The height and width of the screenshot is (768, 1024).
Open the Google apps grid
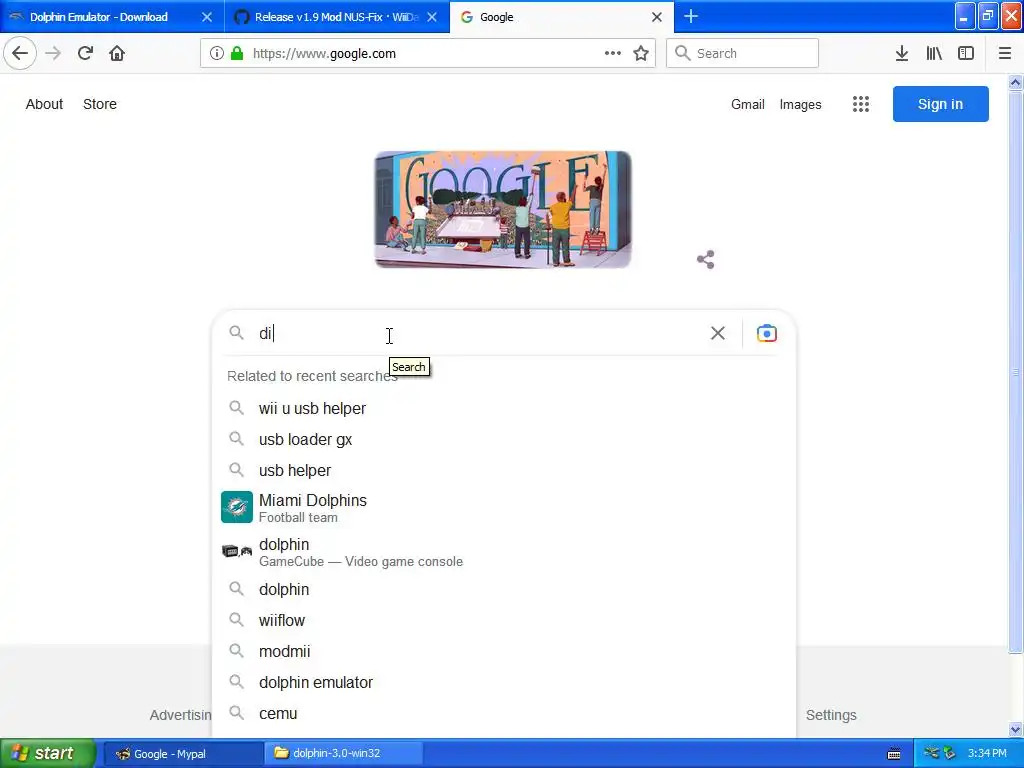pos(861,104)
